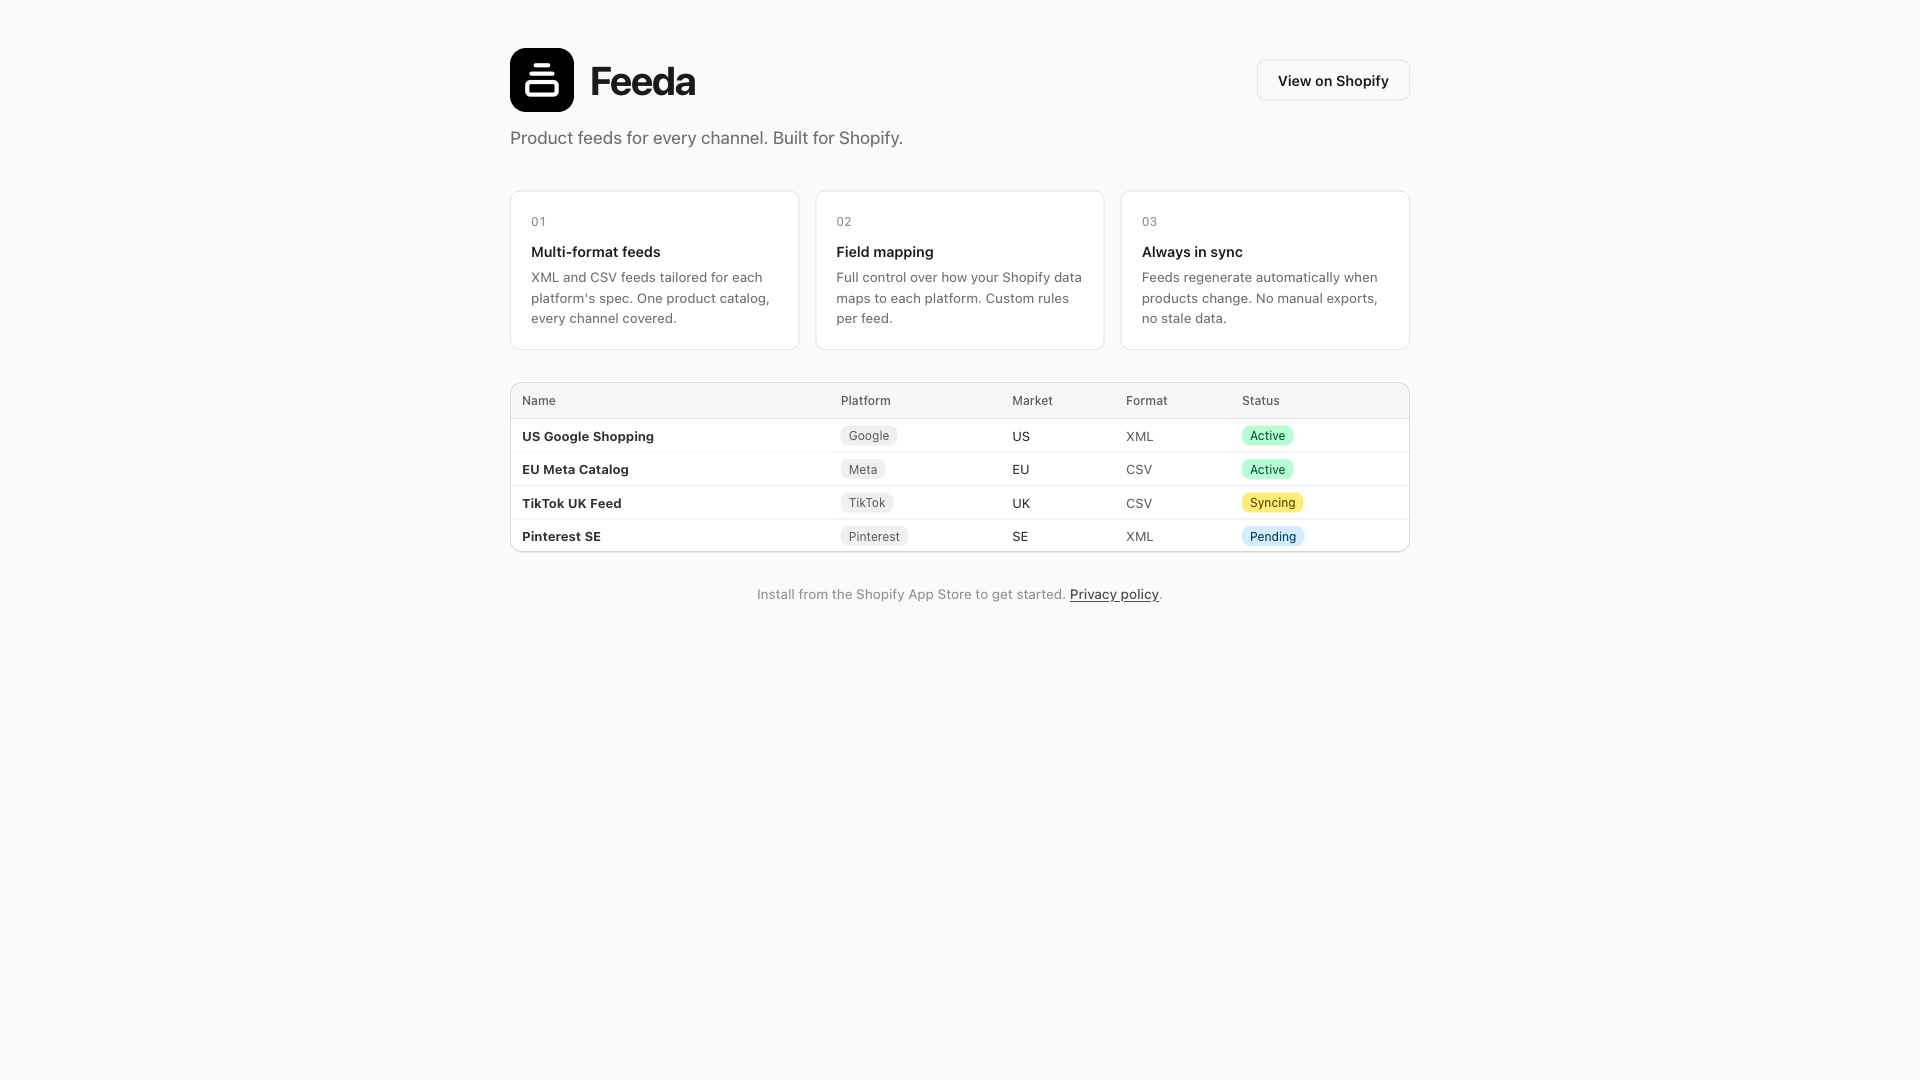Open the Pinterest SE feed row
Screen dimensions: 1920x1080
[x=561, y=537]
